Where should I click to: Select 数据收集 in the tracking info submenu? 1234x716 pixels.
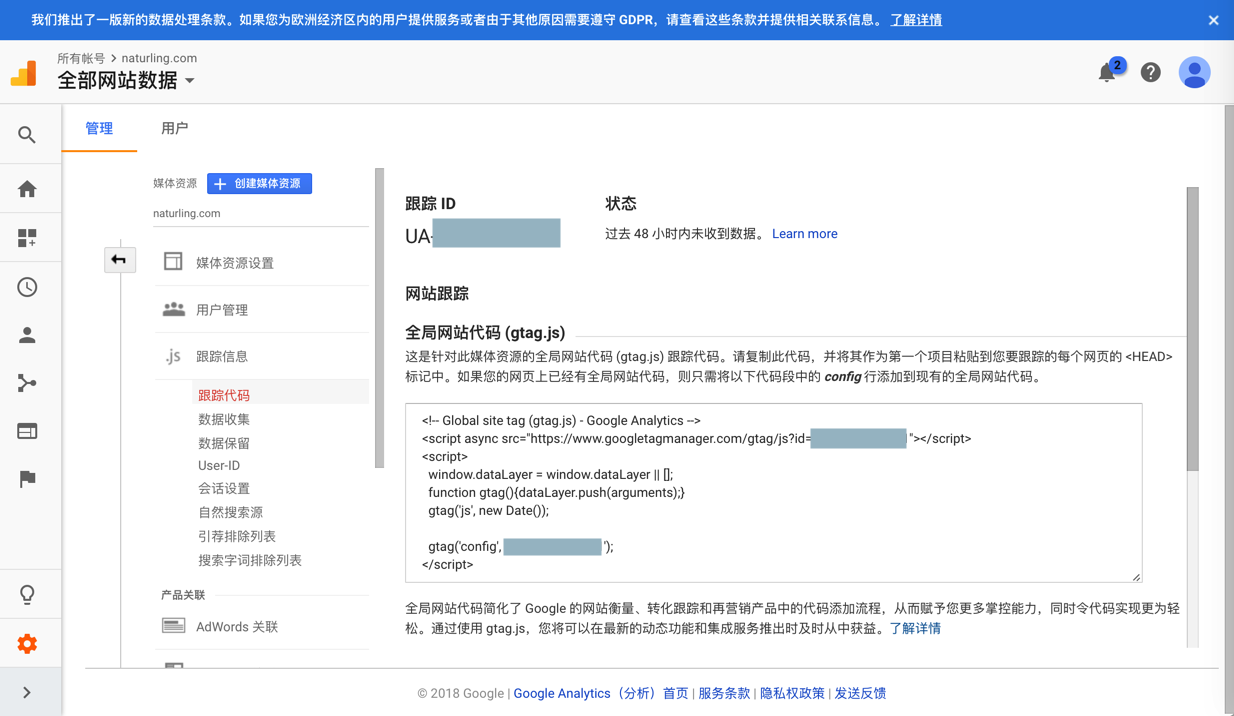point(224,419)
